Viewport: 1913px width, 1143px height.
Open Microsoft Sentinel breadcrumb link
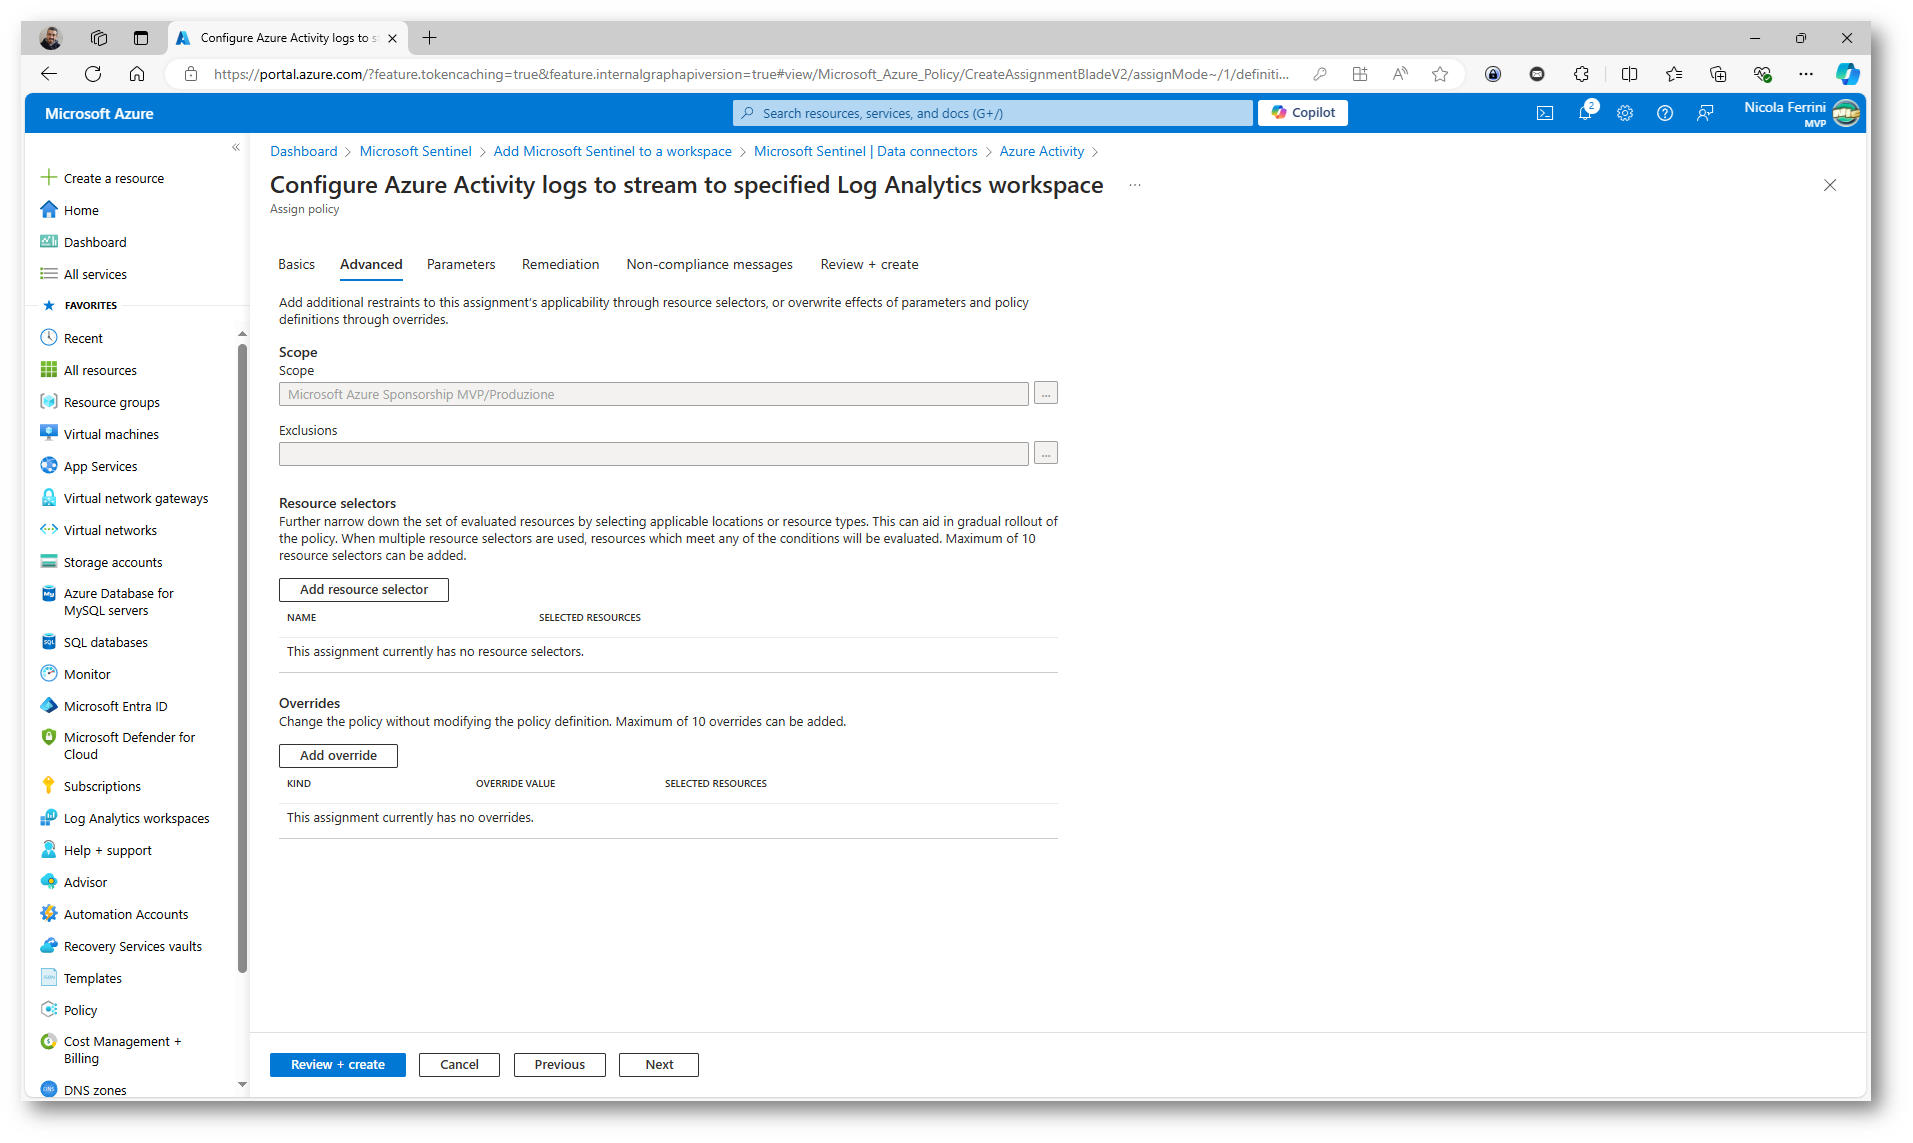(415, 151)
